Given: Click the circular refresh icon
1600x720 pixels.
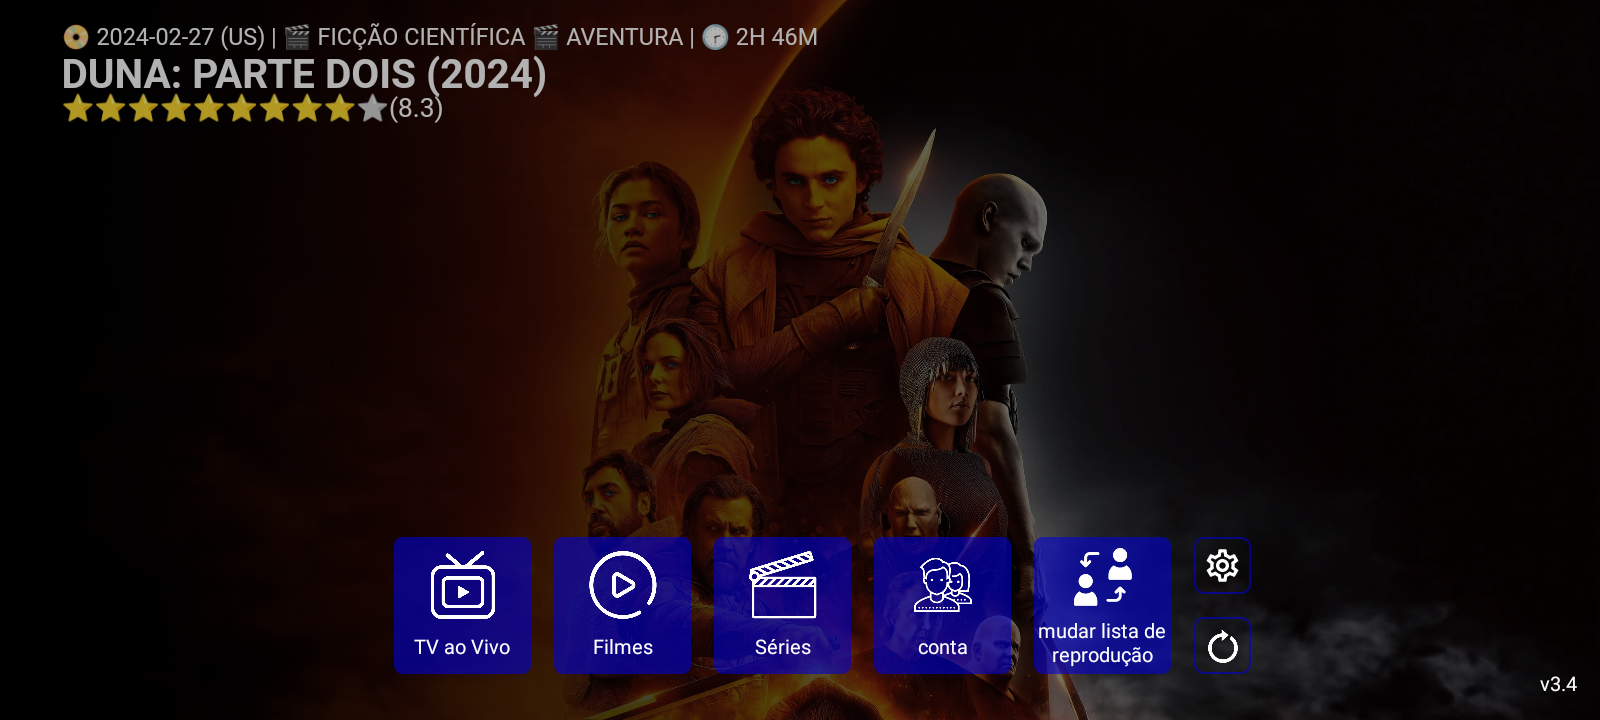Looking at the screenshot, I should (1222, 647).
